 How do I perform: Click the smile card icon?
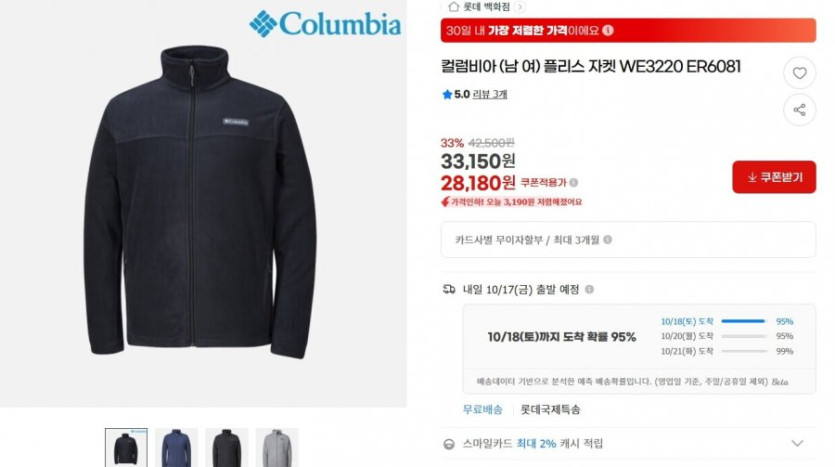click(449, 444)
